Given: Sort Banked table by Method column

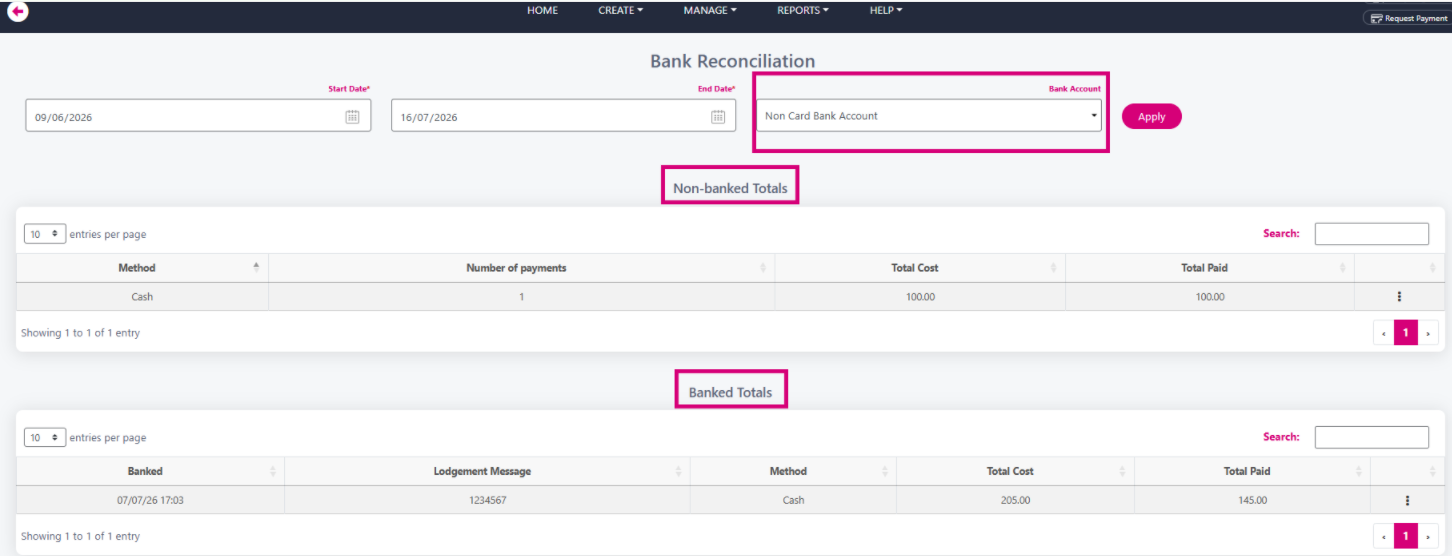Looking at the screenshot, I should (793, 471).
